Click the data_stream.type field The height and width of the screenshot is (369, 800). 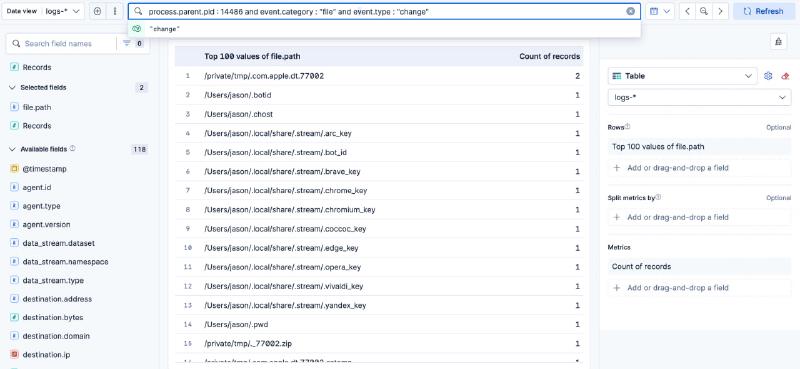53,281
